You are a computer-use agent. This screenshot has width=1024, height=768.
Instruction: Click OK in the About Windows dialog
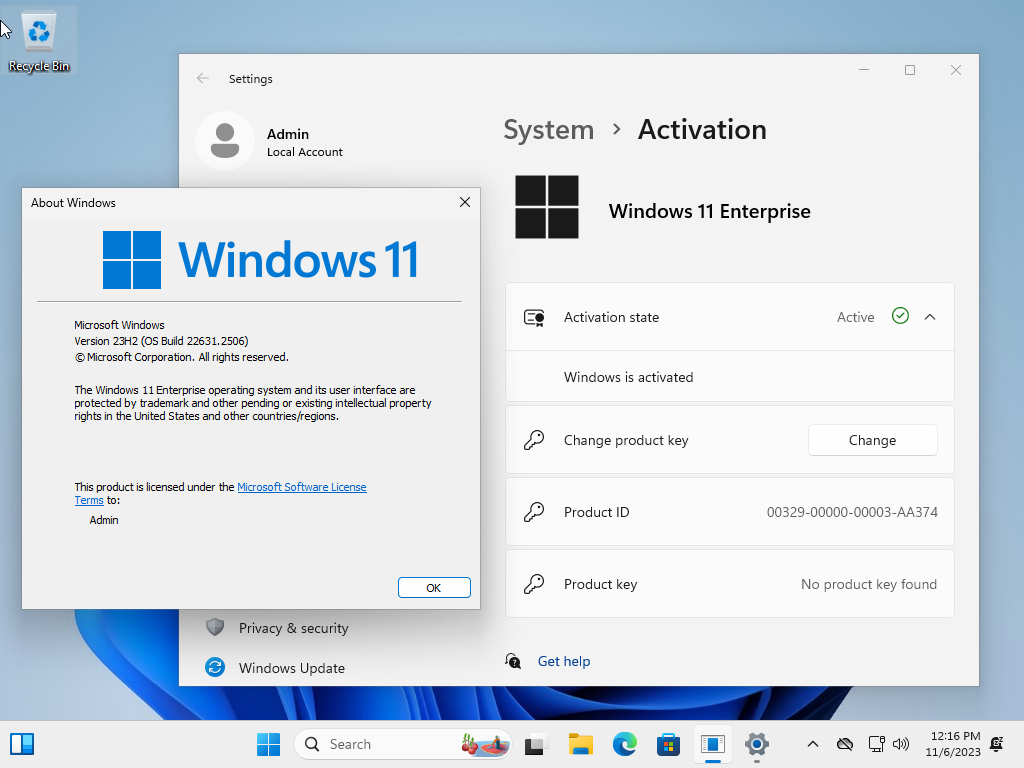pos(434,588)
